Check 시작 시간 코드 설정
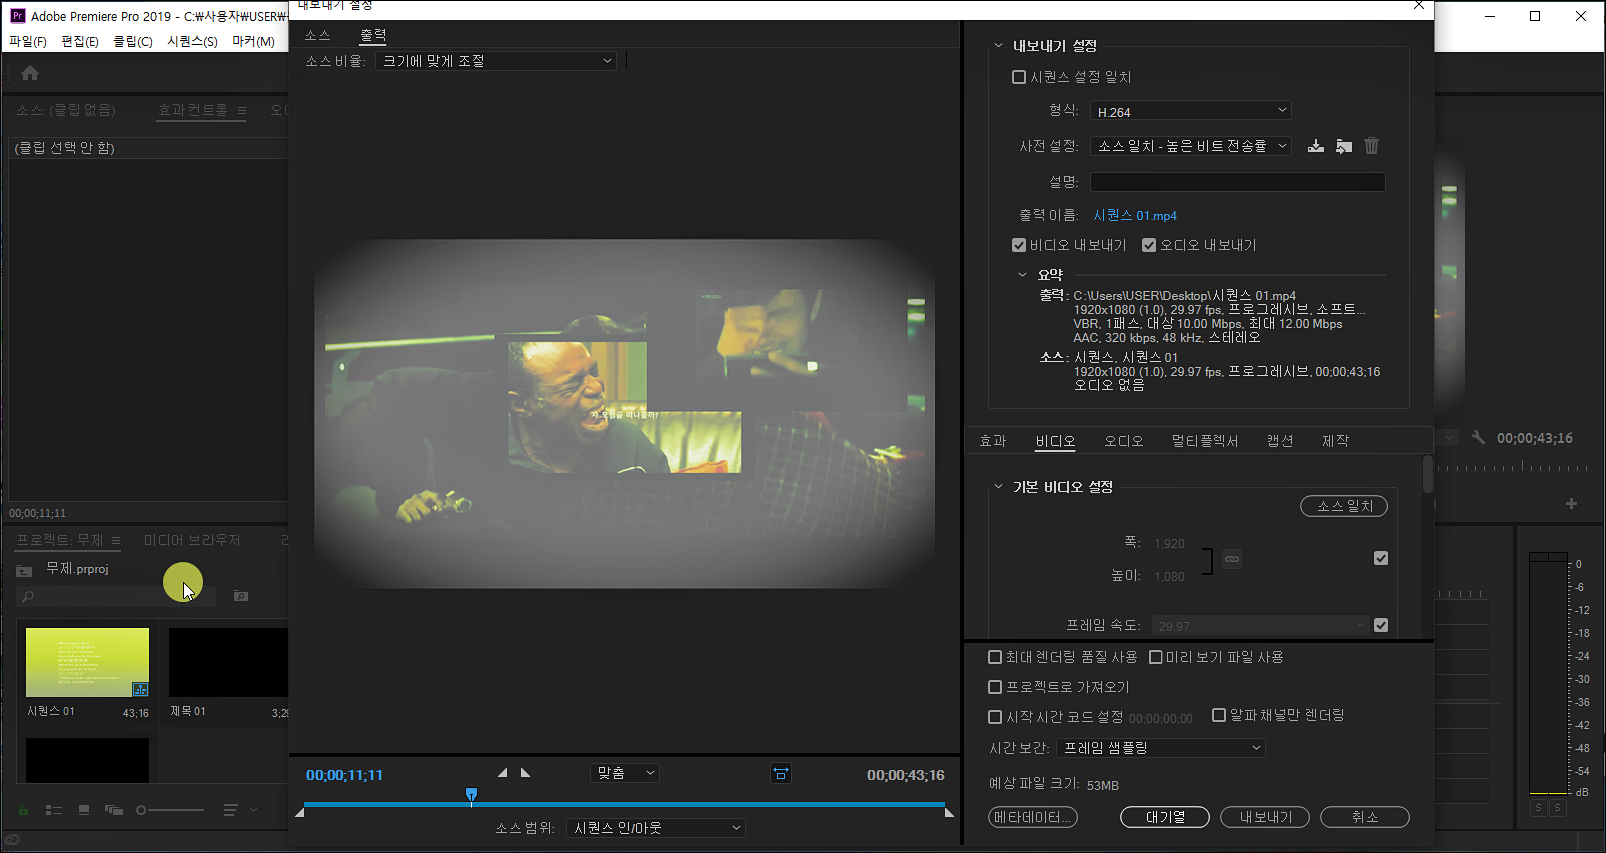 995,717
